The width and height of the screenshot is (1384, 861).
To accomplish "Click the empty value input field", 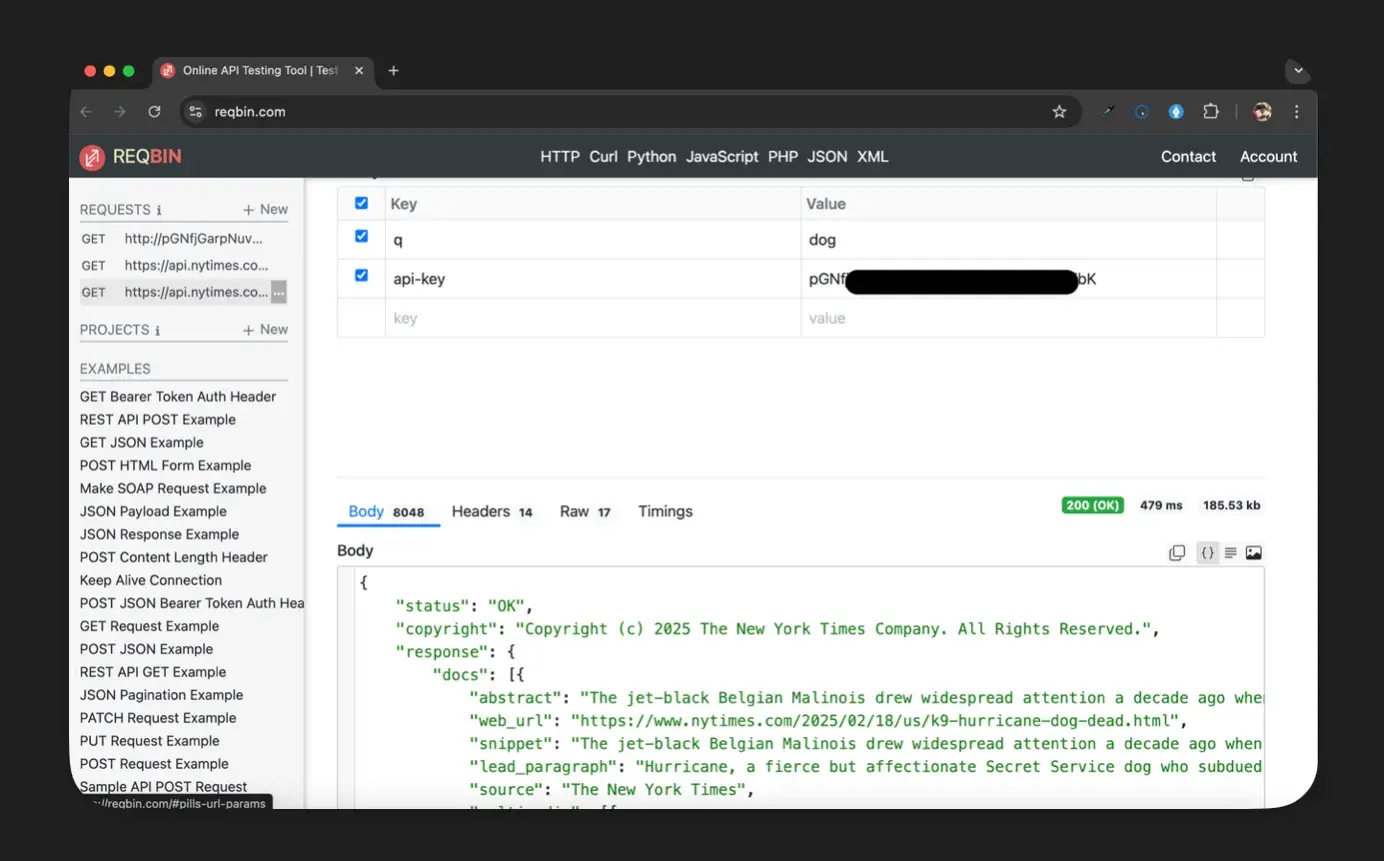I will pos(1008,318).
